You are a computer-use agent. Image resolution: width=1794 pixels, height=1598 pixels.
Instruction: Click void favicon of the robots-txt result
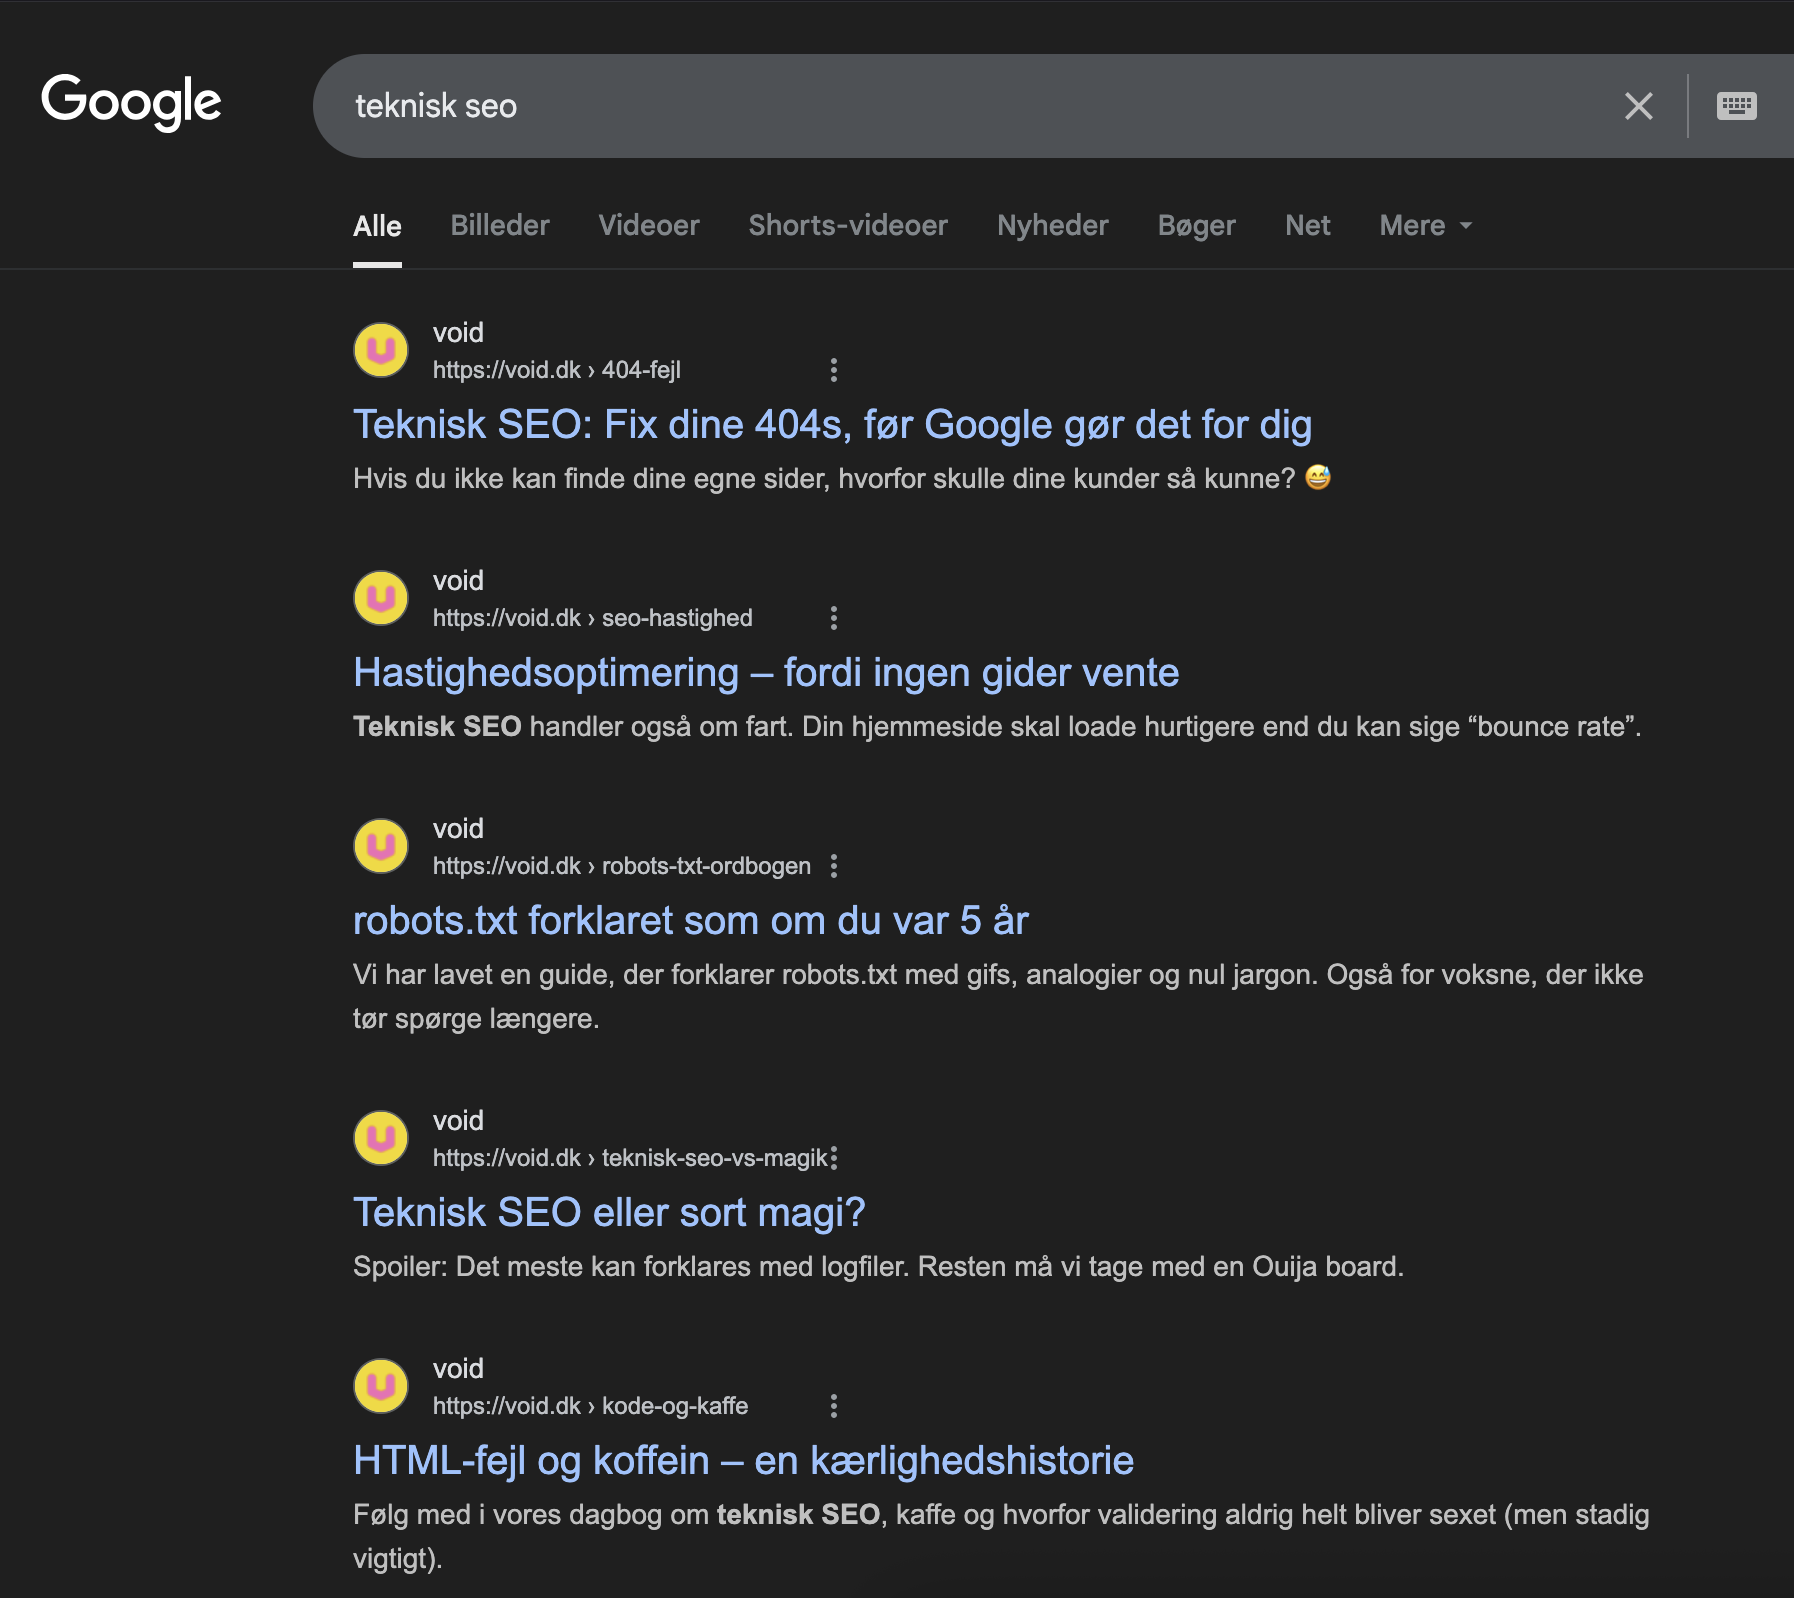tap(381, 846)
